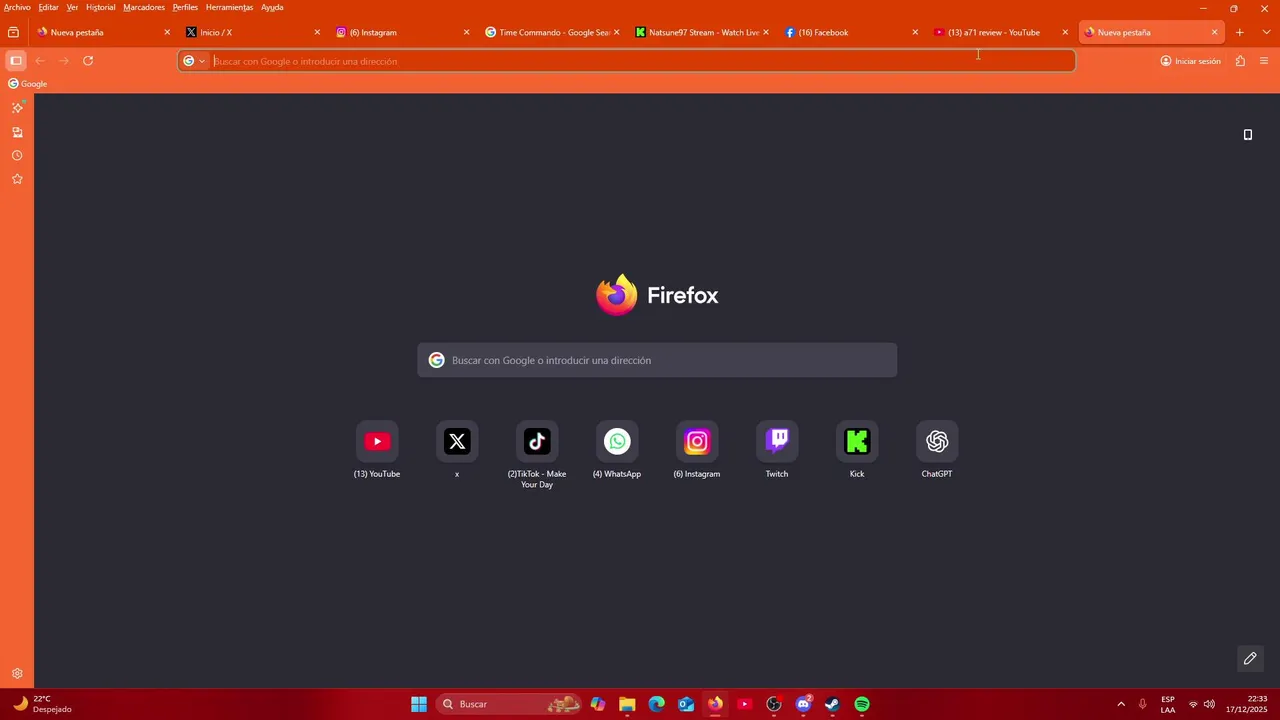Open the Marcadores menu
Viewport: 1280px width, 720px height.
point(144,7)
